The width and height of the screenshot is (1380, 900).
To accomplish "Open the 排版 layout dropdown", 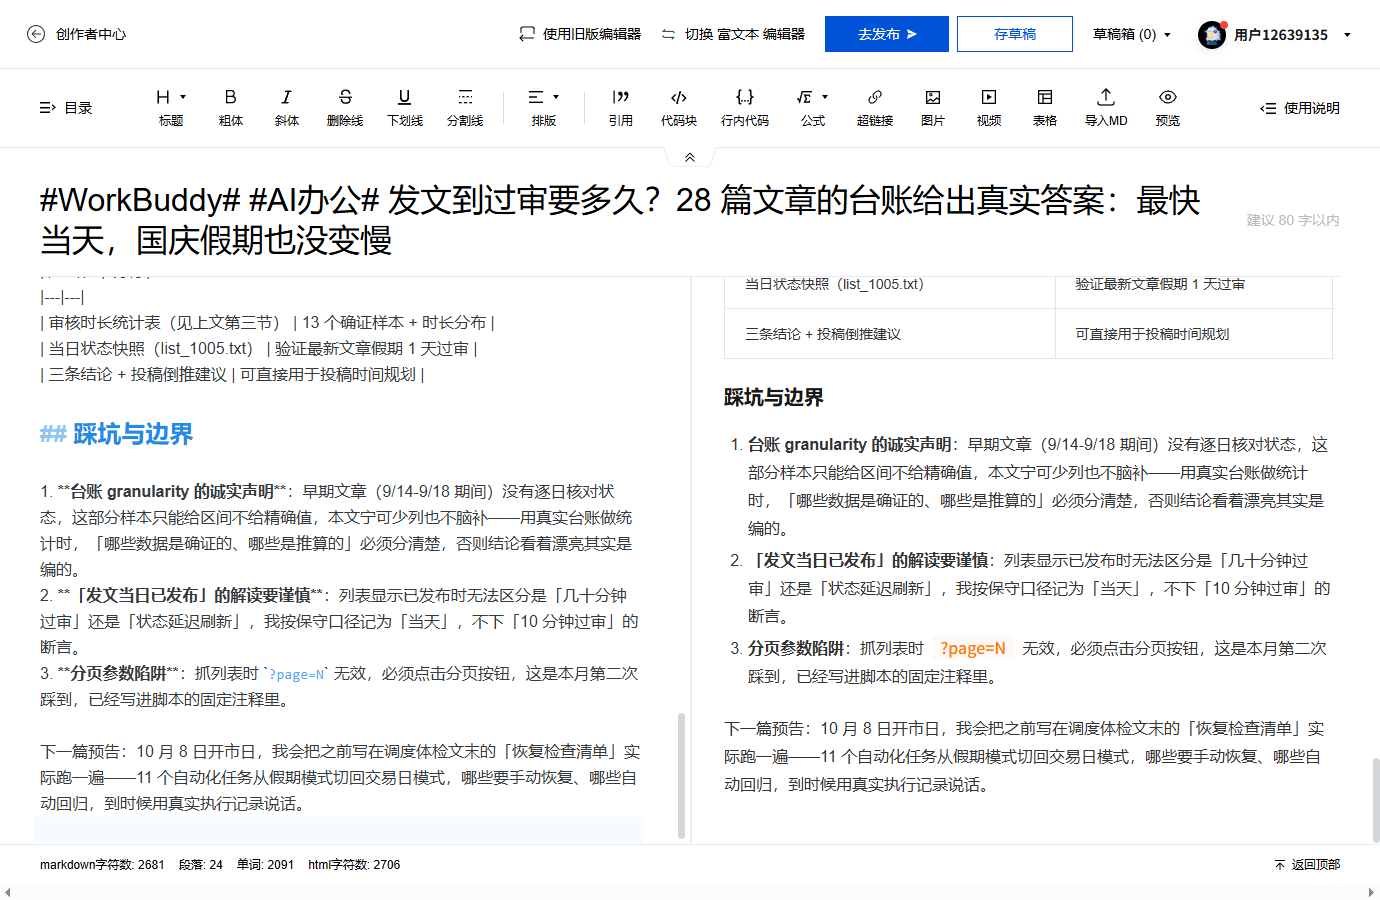I will click(544, 107).
